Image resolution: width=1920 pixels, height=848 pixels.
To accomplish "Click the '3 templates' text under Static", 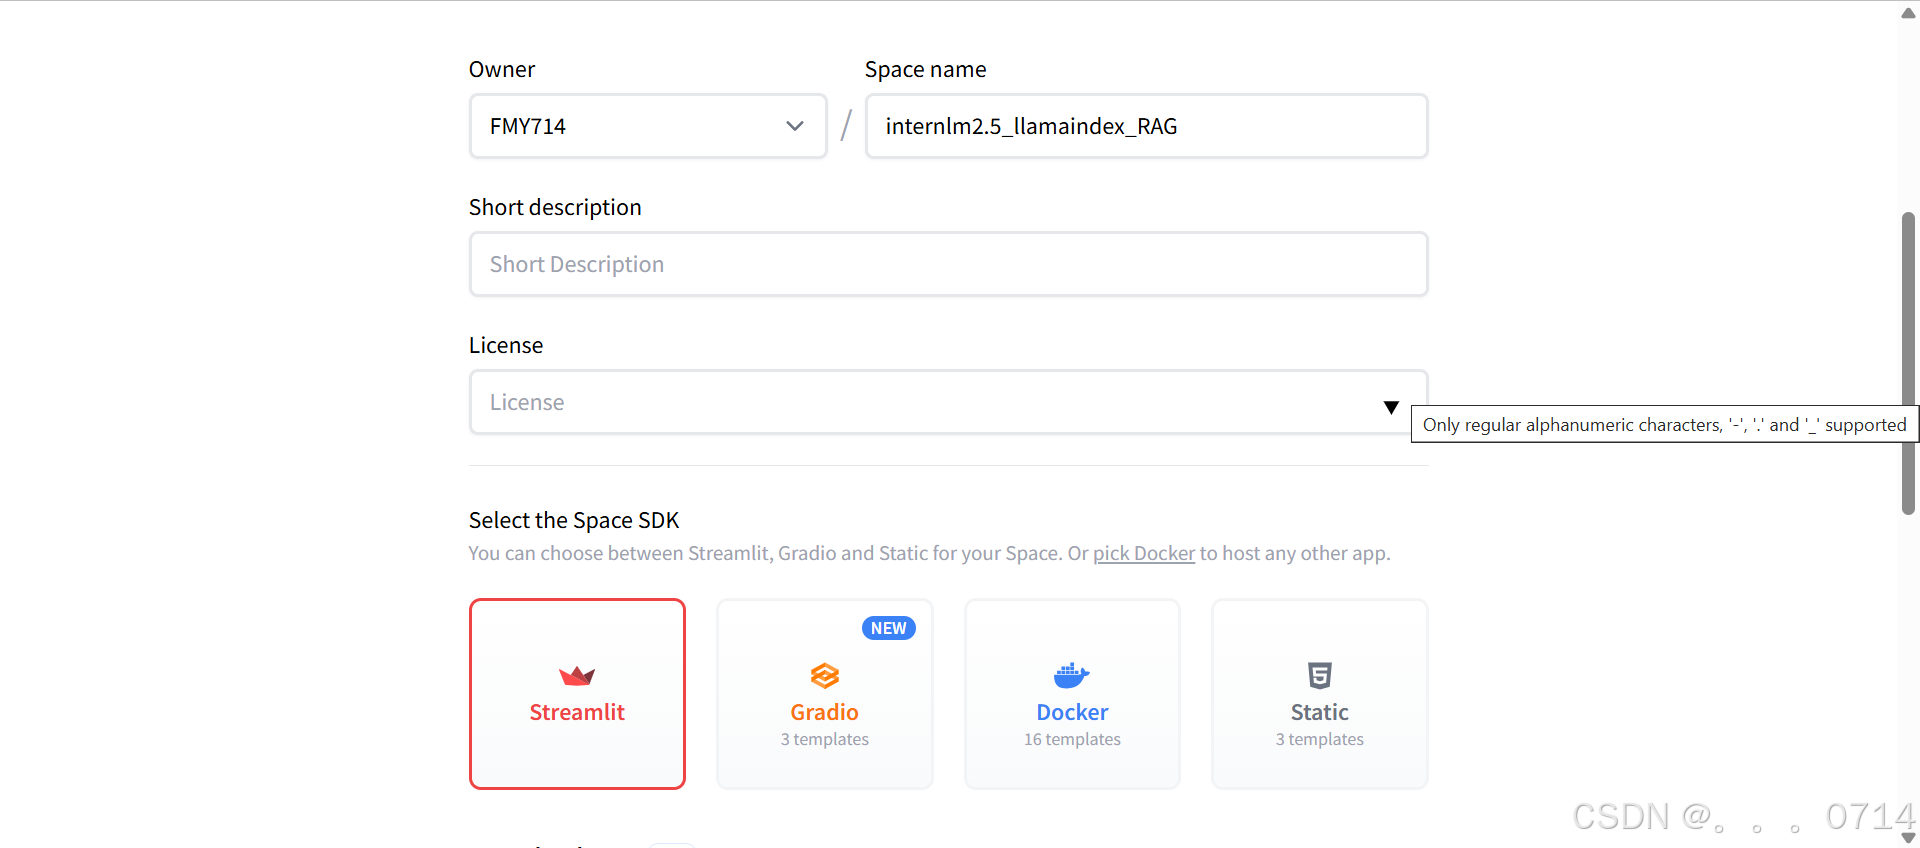I will (x=1320, y=739).
